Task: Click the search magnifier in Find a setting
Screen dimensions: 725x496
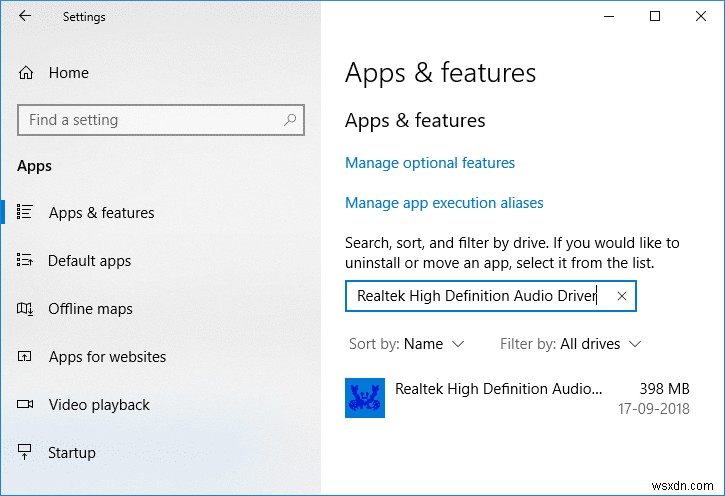Action: click(290, 120)
